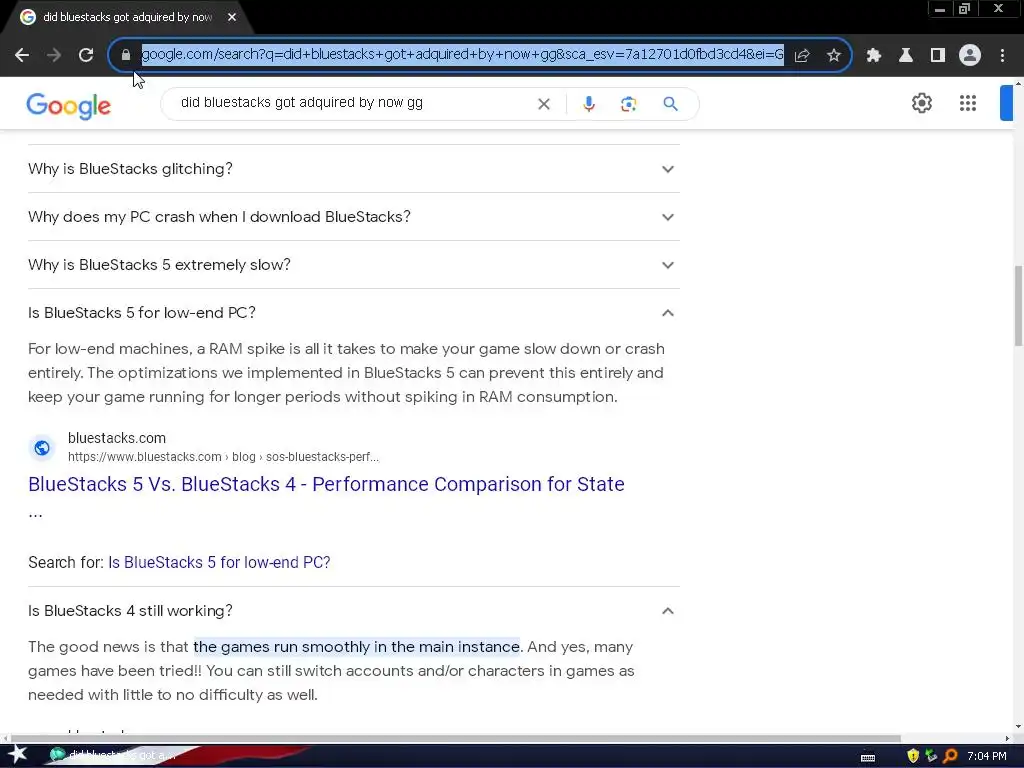
Task: Click the horizontal scrollbar at bottom
Action: (455, 738)
